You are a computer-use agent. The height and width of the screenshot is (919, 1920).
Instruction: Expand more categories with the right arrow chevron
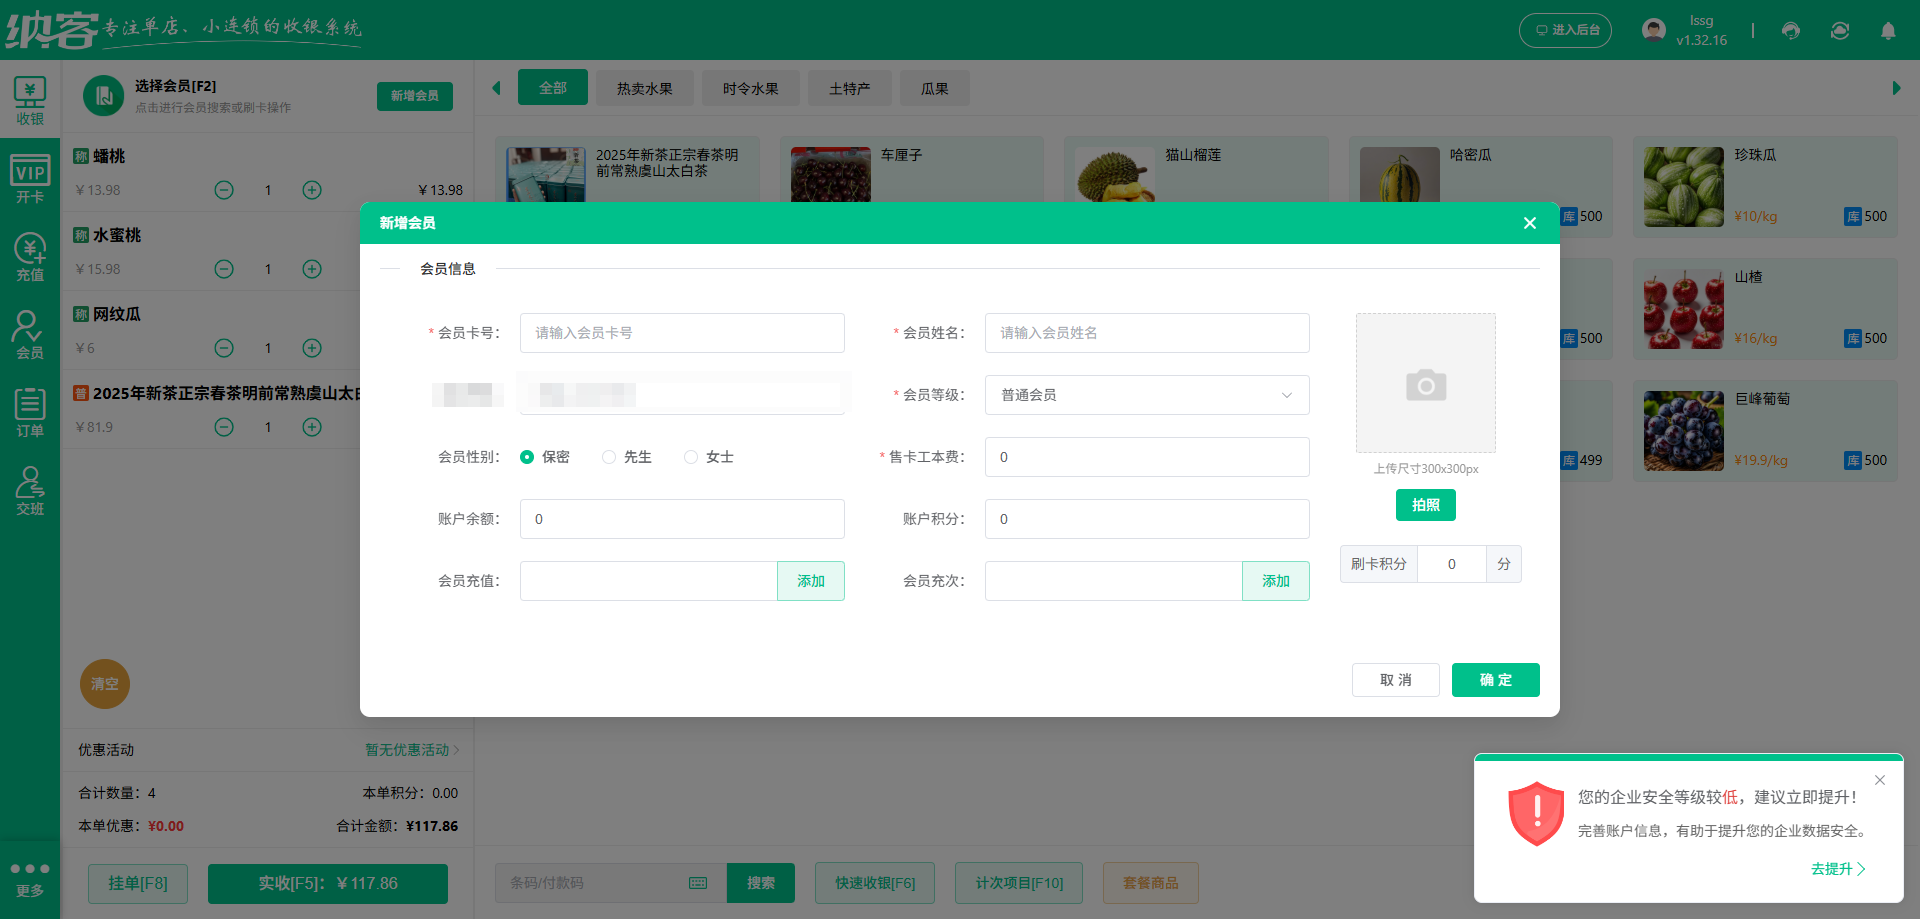[x=1897, y=88]
